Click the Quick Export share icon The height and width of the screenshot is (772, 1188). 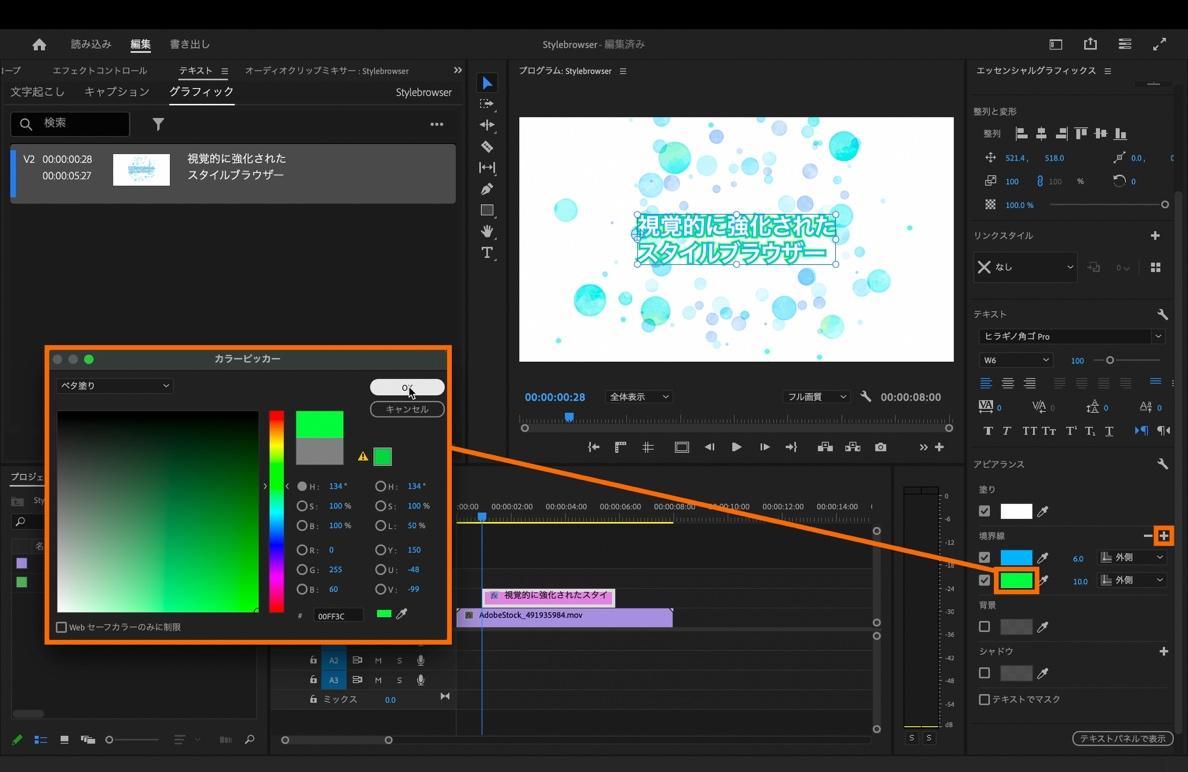(1090, 44)
